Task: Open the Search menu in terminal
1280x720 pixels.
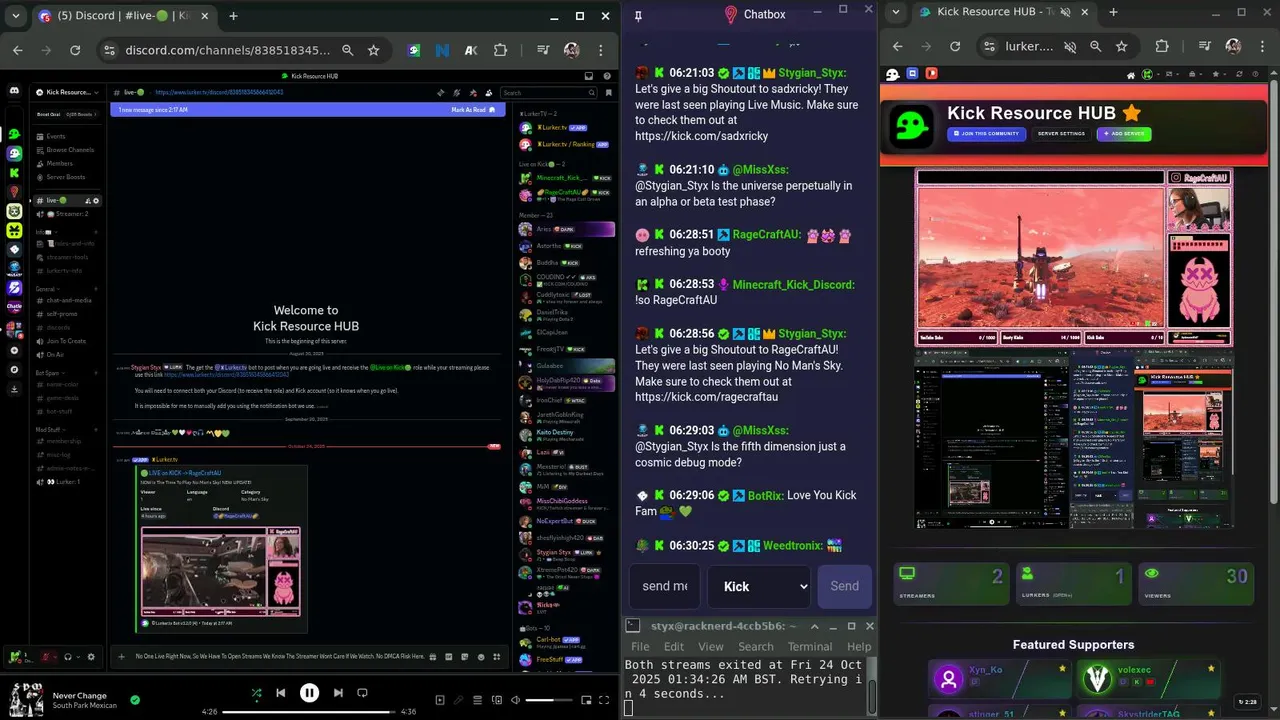Action: pyautogui.click(x=756, y=646)
